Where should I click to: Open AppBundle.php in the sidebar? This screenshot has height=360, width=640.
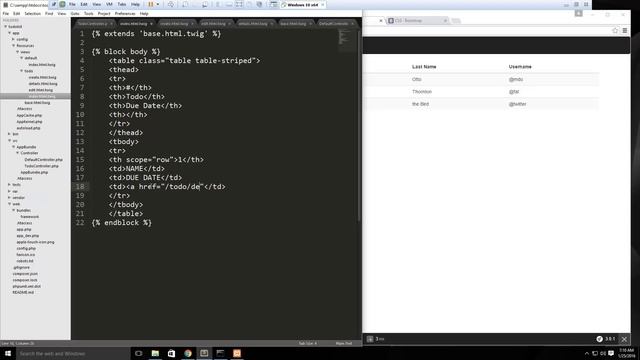34,172
